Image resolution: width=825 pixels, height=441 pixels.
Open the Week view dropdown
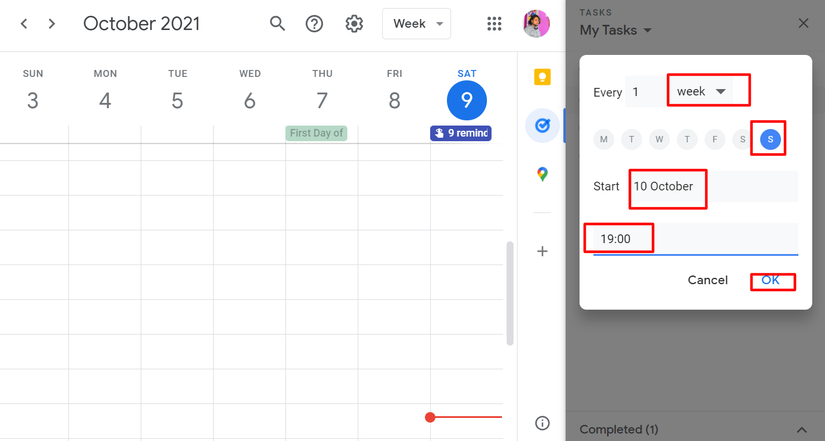(416, 24)
